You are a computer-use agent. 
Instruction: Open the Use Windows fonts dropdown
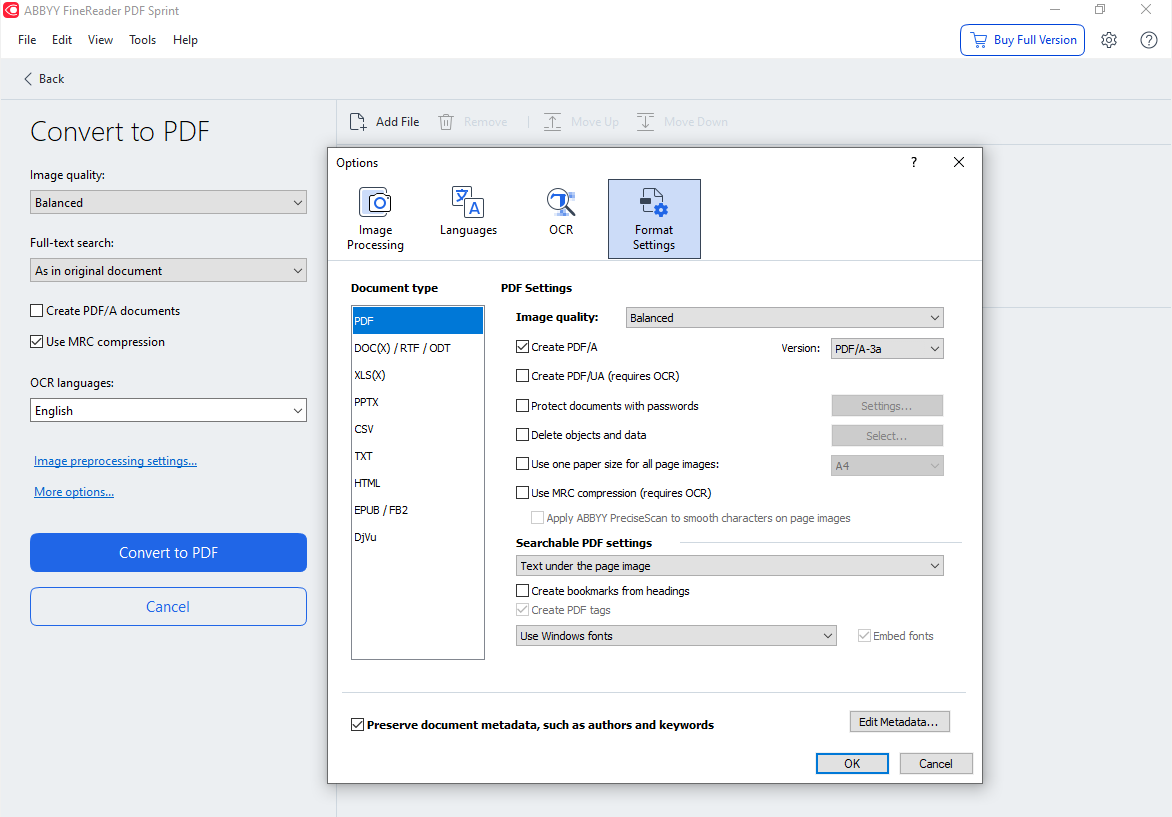tap(676, 636)
